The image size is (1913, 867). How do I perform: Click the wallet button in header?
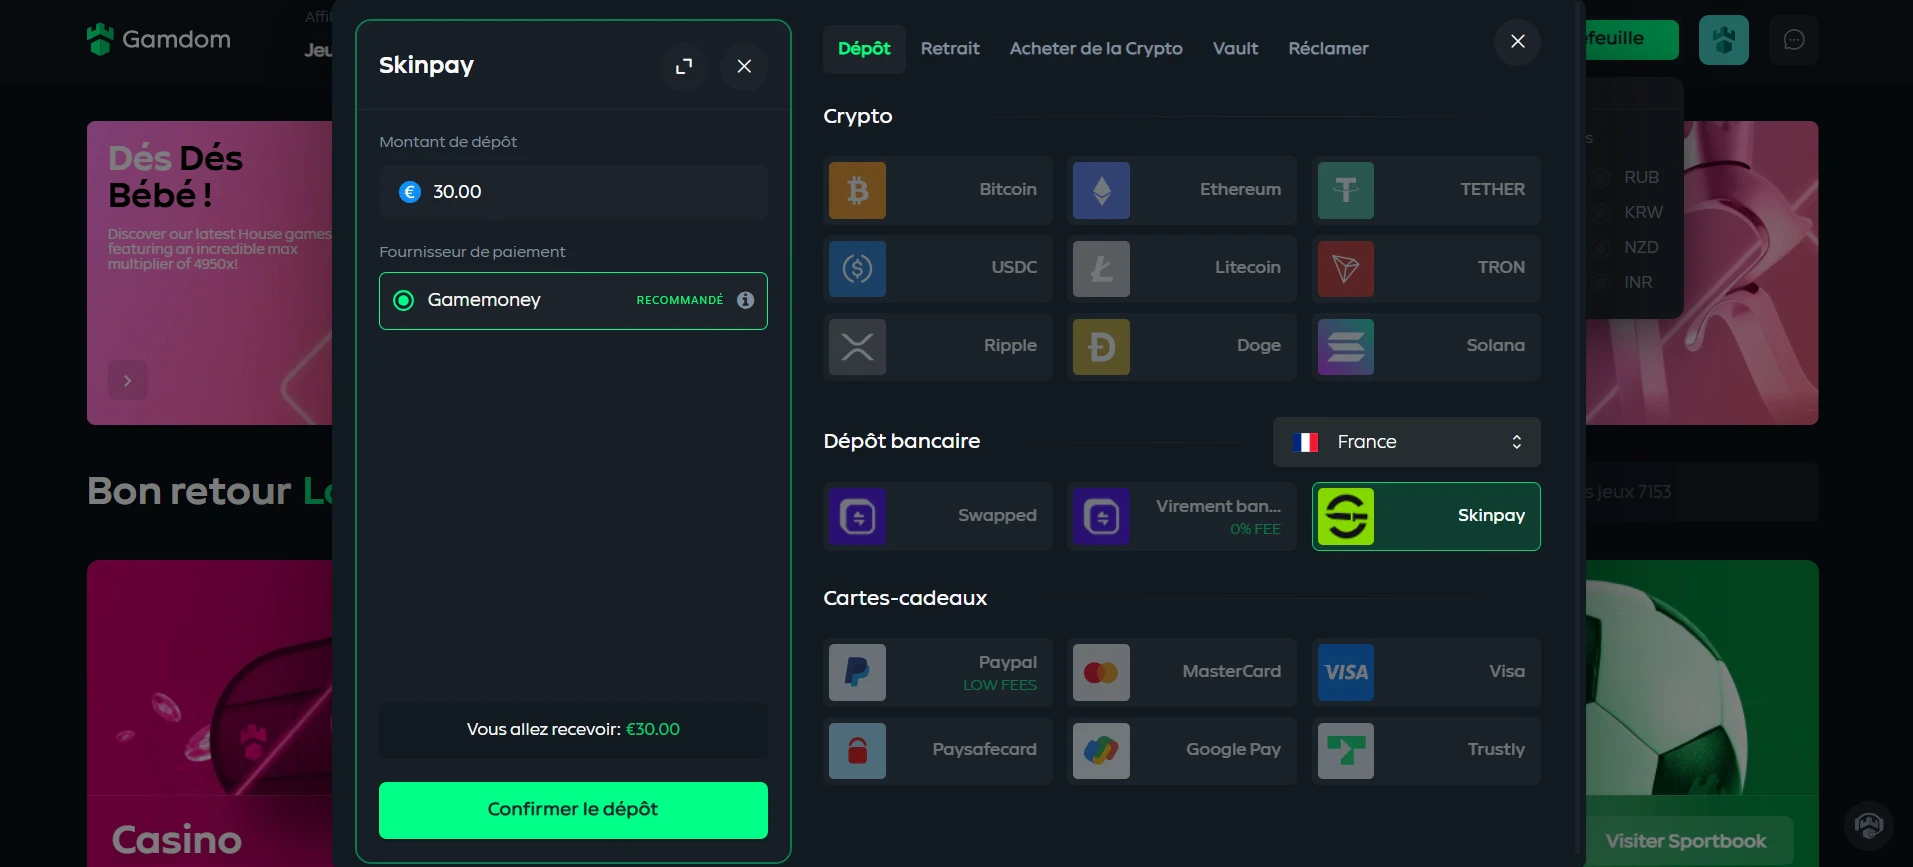click(1632, 40)
